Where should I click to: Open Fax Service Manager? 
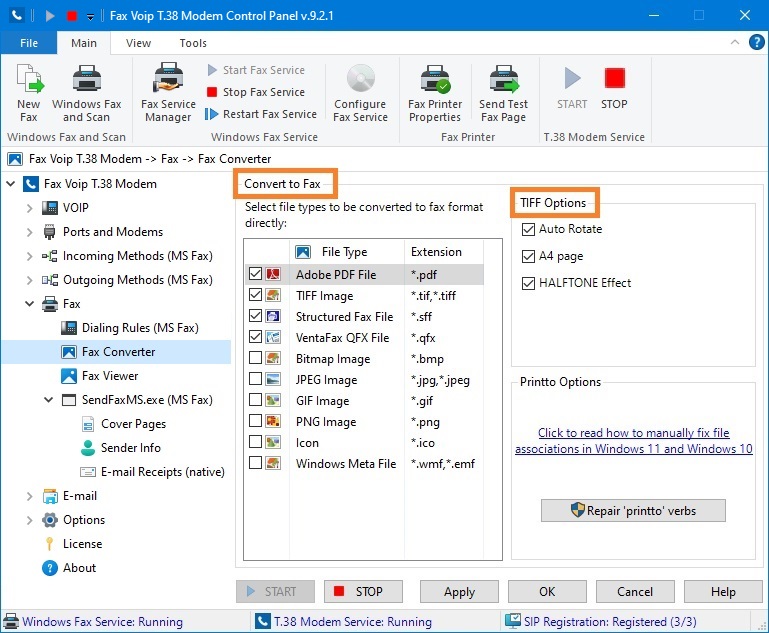pos(168,93)
